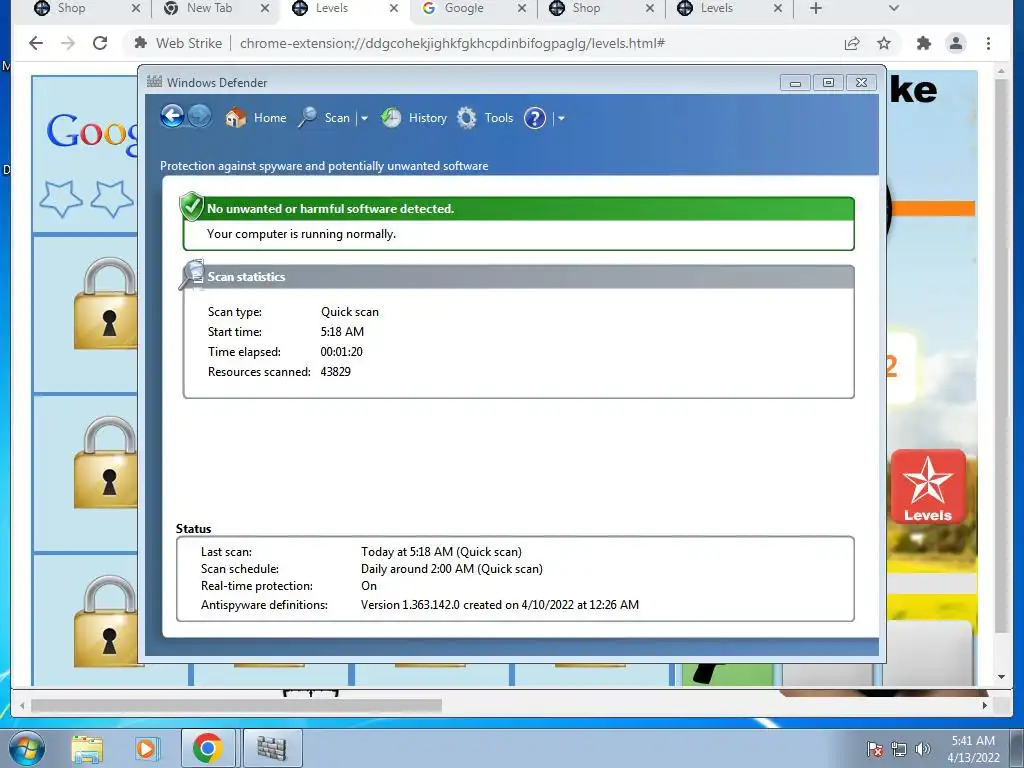Open the tab search chevron

tap(894, 8)
